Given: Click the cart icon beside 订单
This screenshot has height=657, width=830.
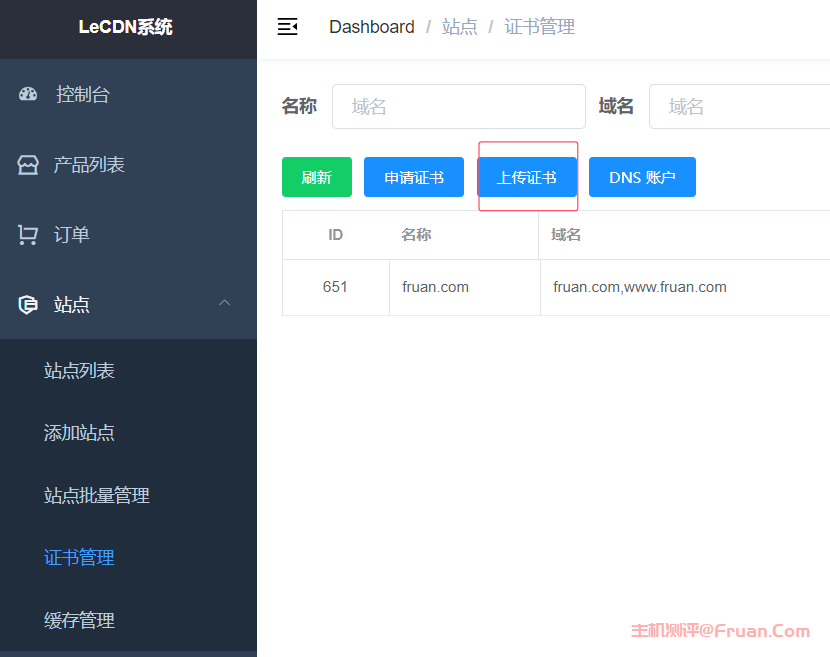Looking at the screenshot, I should 28,235.
